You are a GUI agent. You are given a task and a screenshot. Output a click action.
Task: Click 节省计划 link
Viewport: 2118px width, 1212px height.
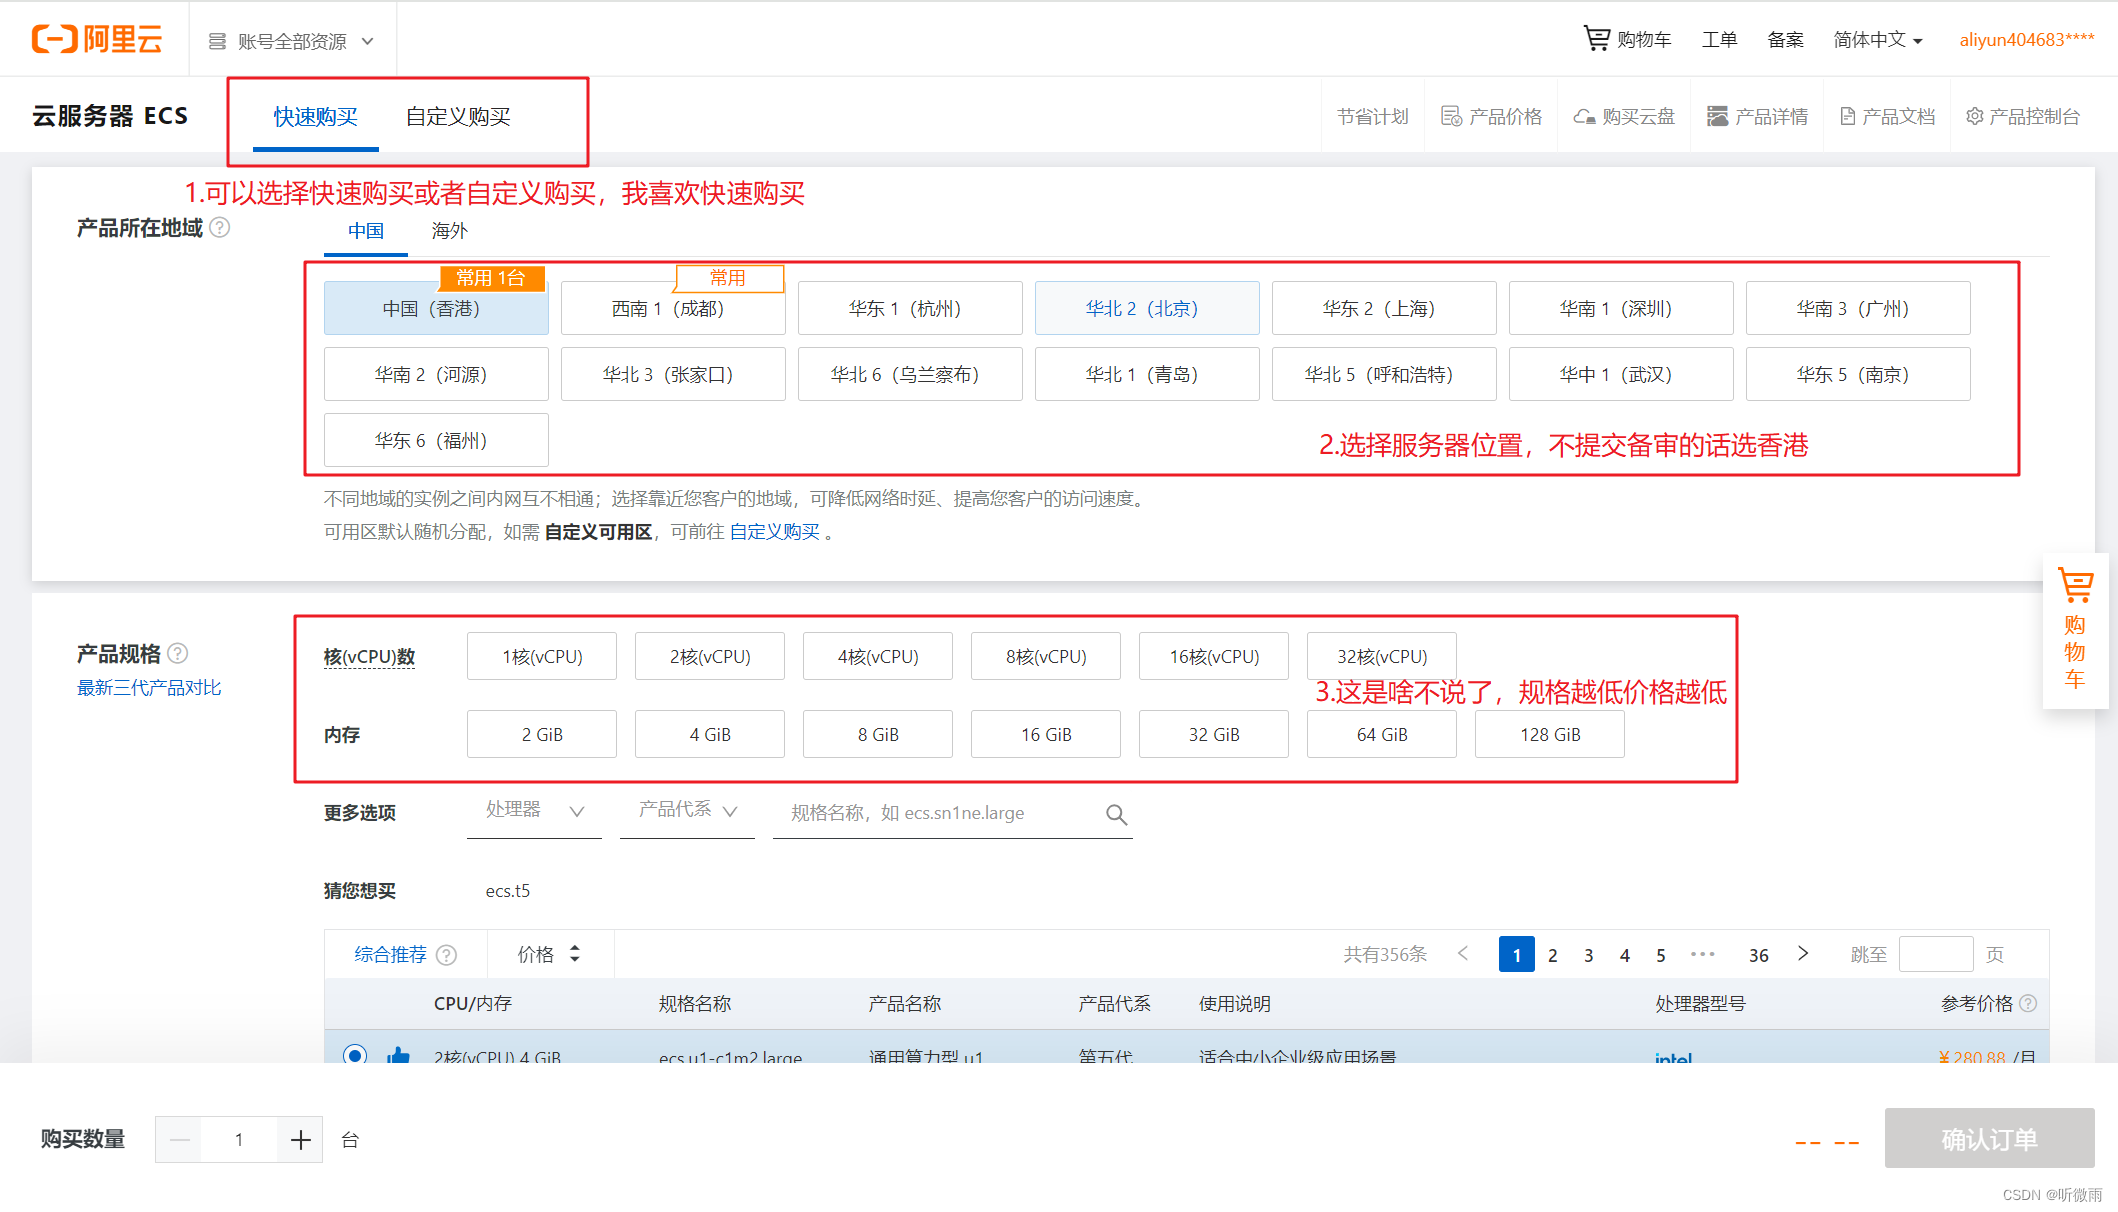[x=1373, y=116]
